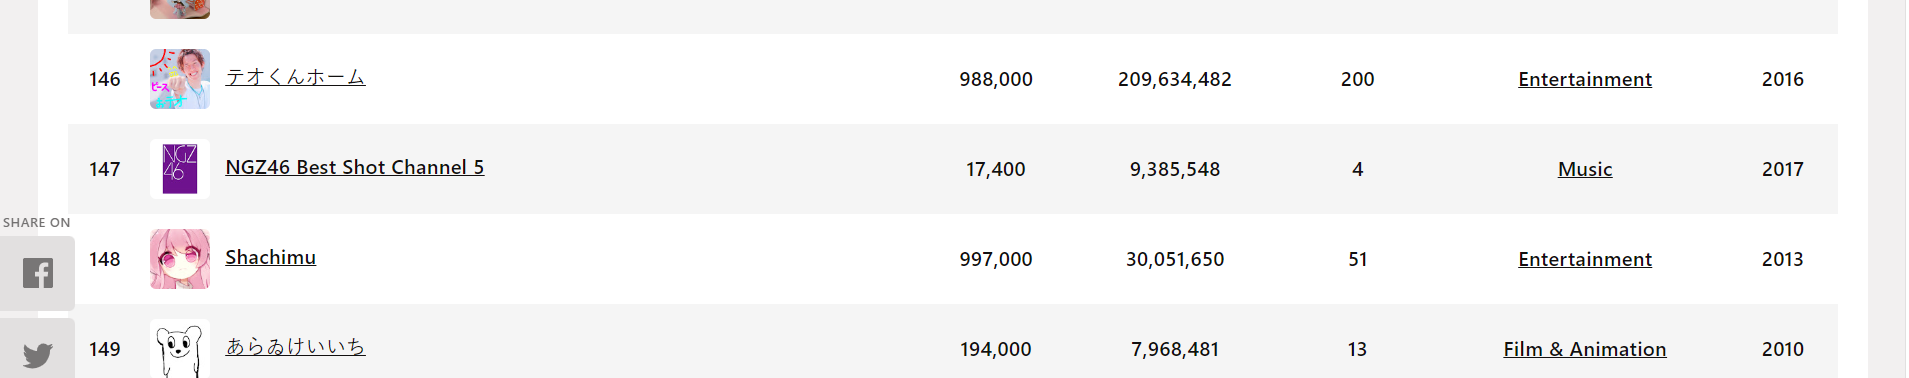Click rank number 149 cell
The height and width of the screenshot is (378, 1909).
[x=105, y=349]
